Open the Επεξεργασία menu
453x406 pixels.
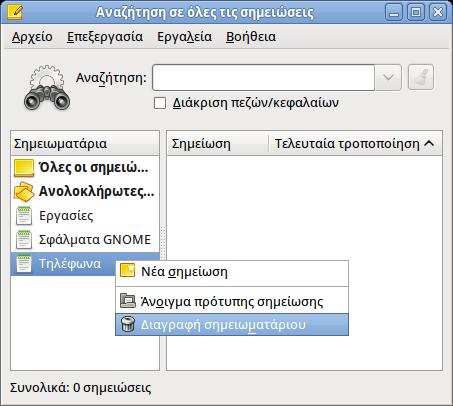coord(105,37)
